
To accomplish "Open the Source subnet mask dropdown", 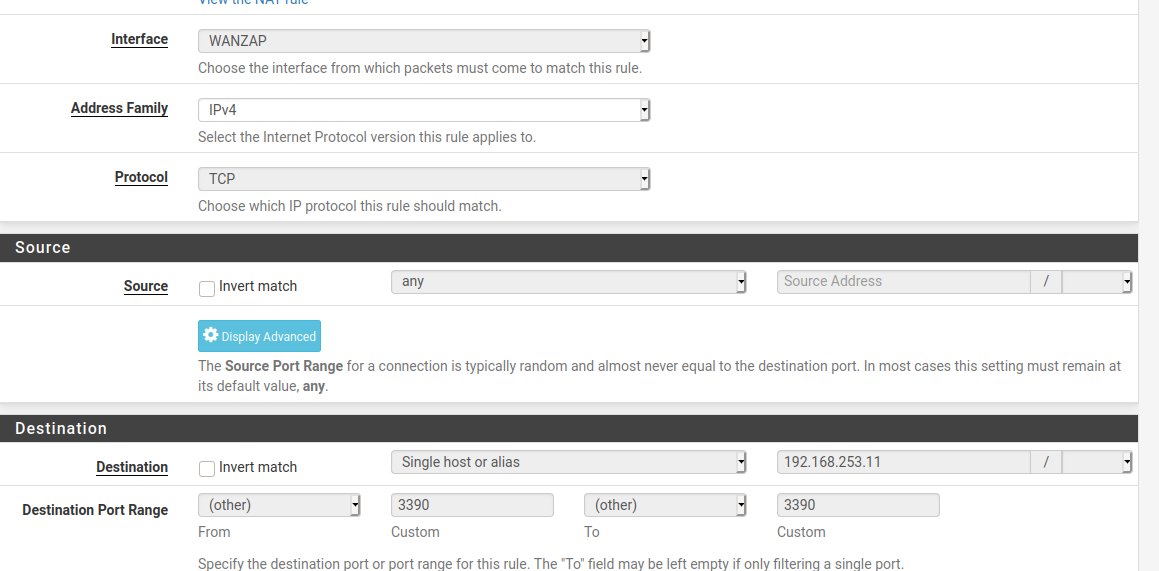I will (x=1096, y=282).
